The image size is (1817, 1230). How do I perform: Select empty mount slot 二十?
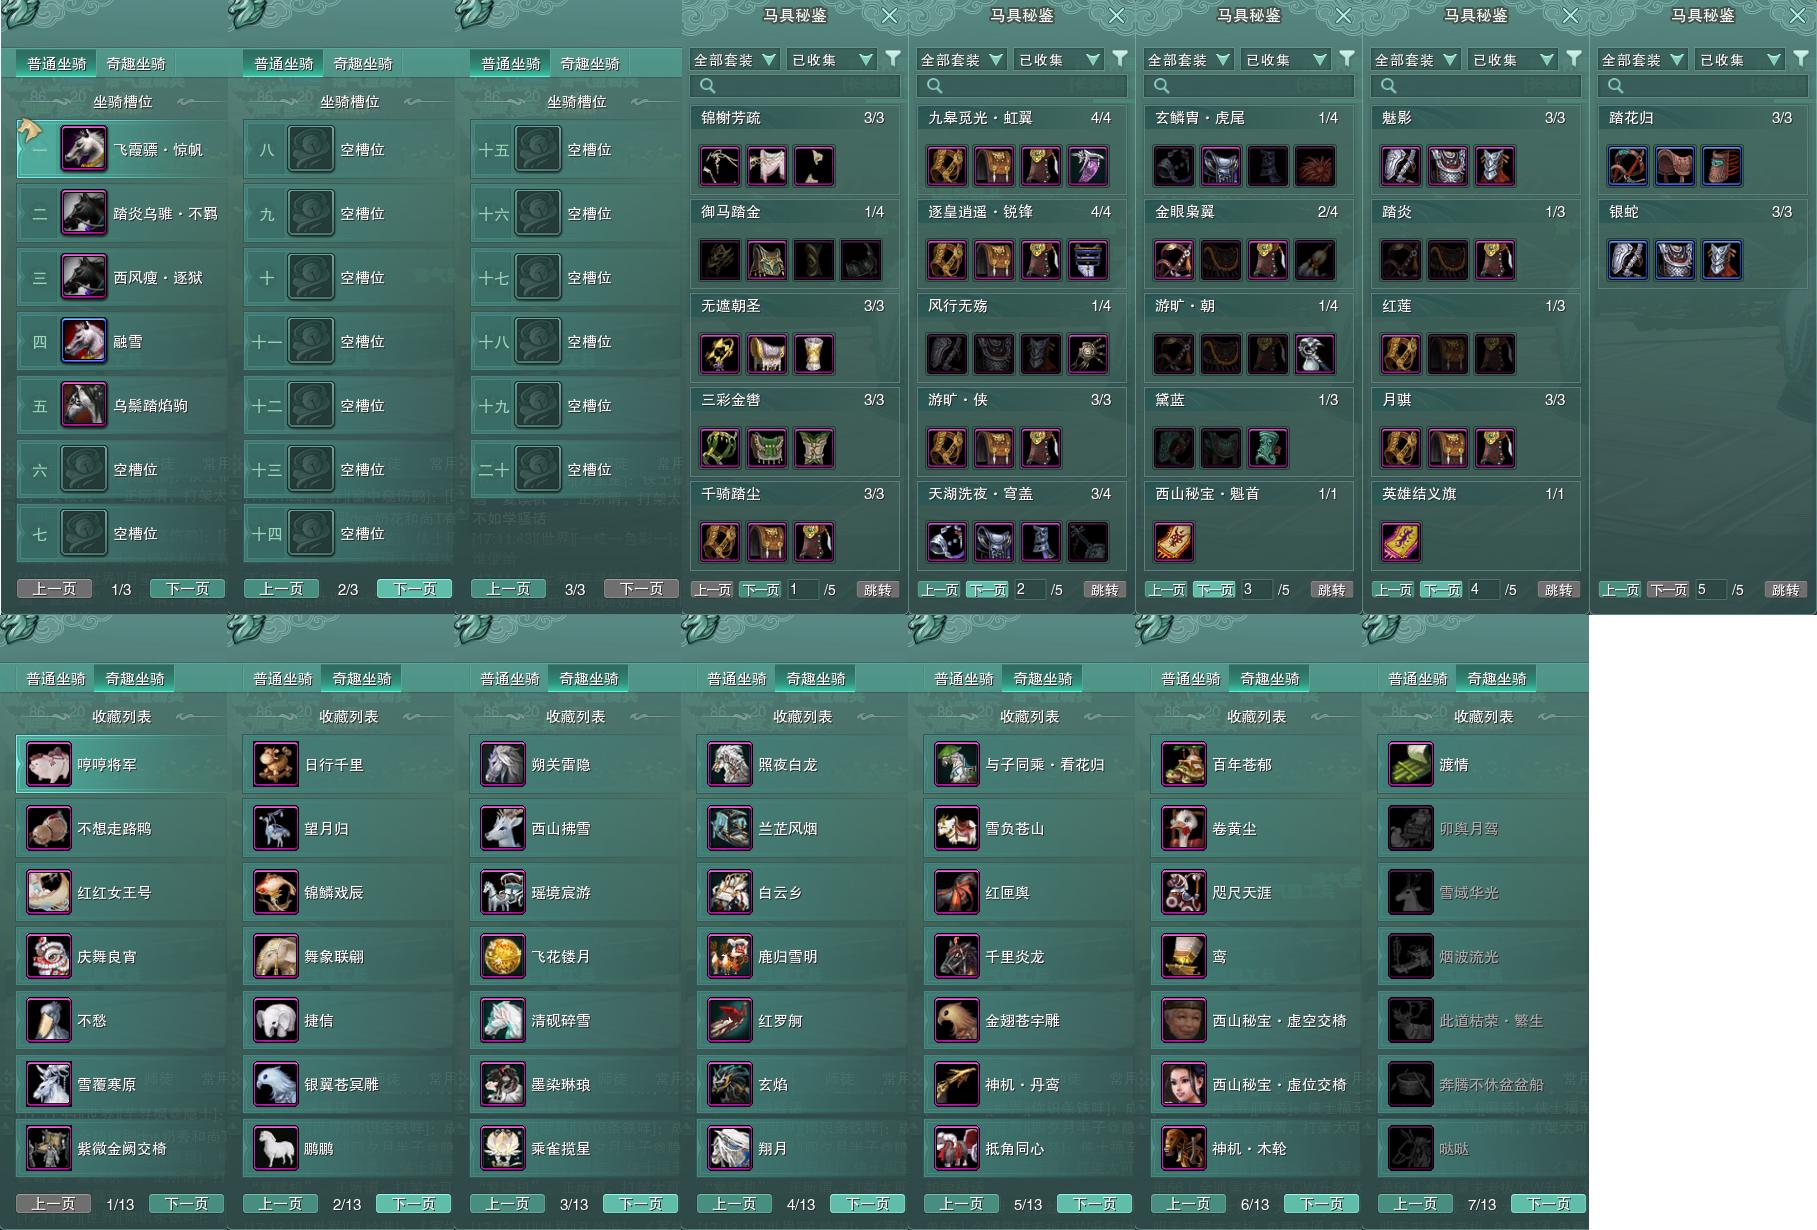click(x=575, y=469)
